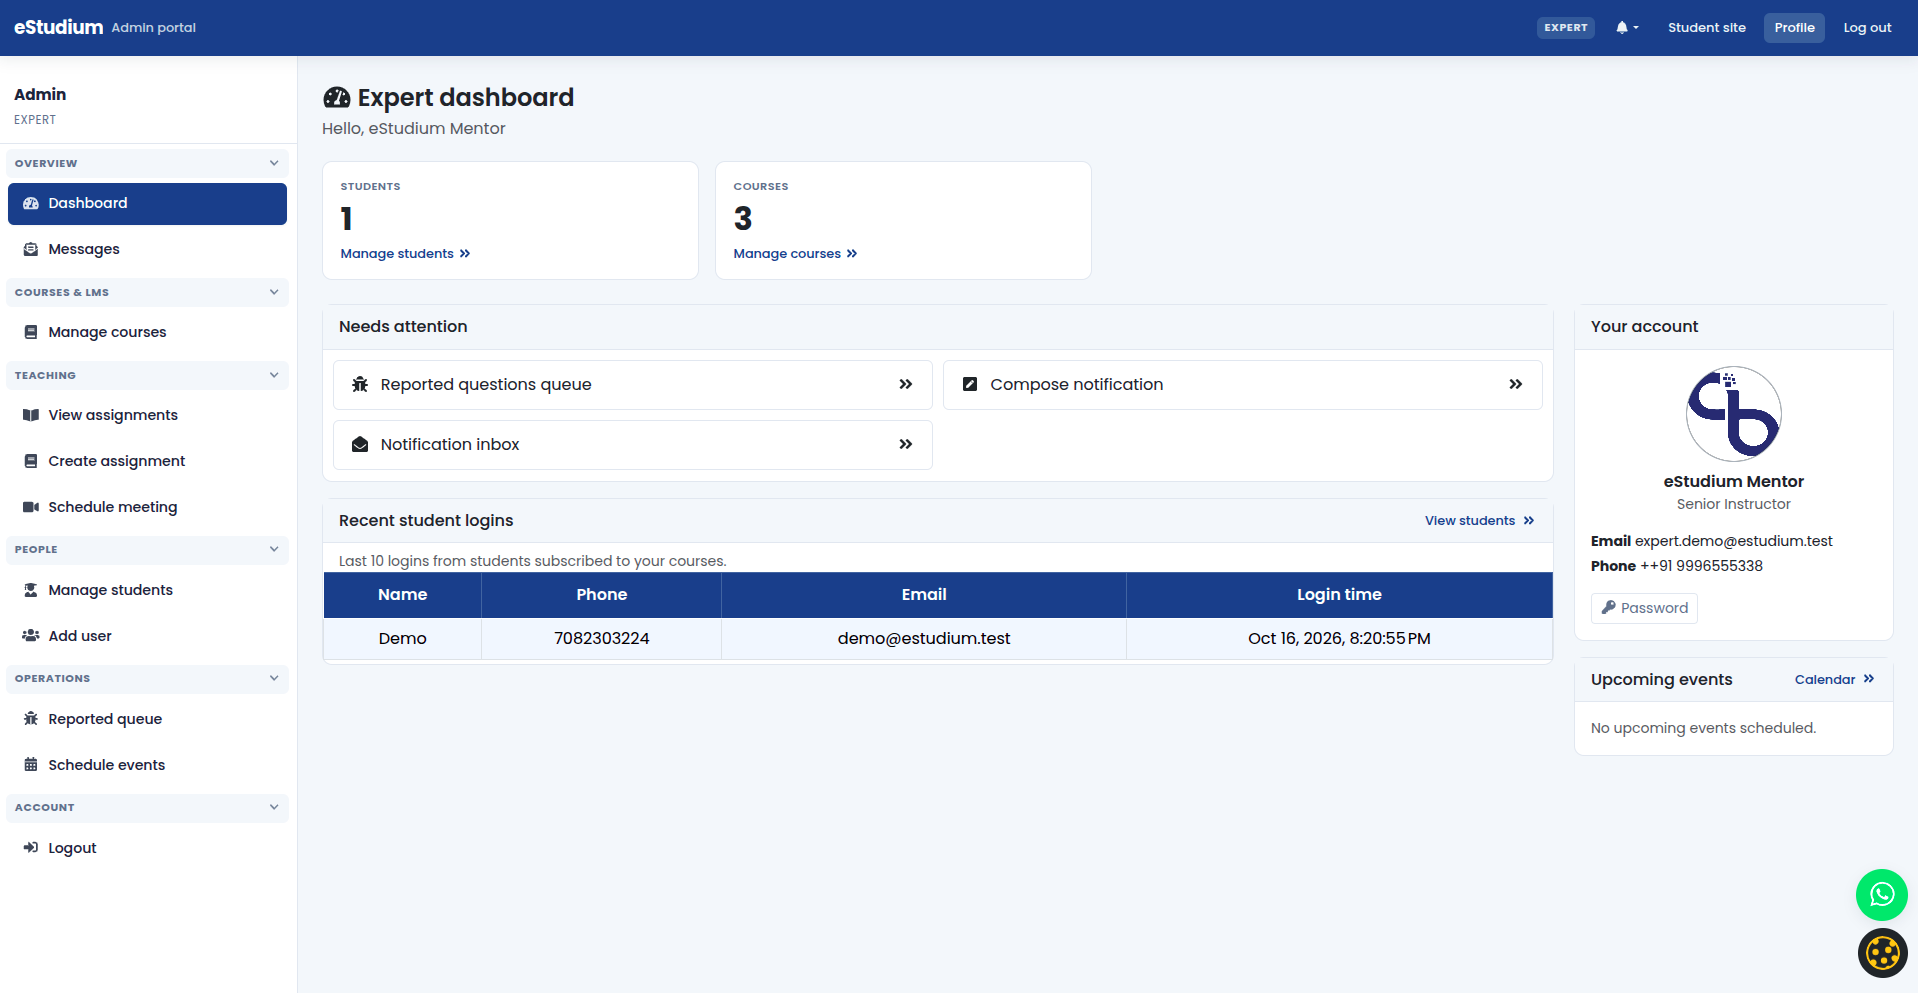The image size is (1918, 993).
Task: Follow the Manage courses link in Courses card
Action: (x=795, y=254)
